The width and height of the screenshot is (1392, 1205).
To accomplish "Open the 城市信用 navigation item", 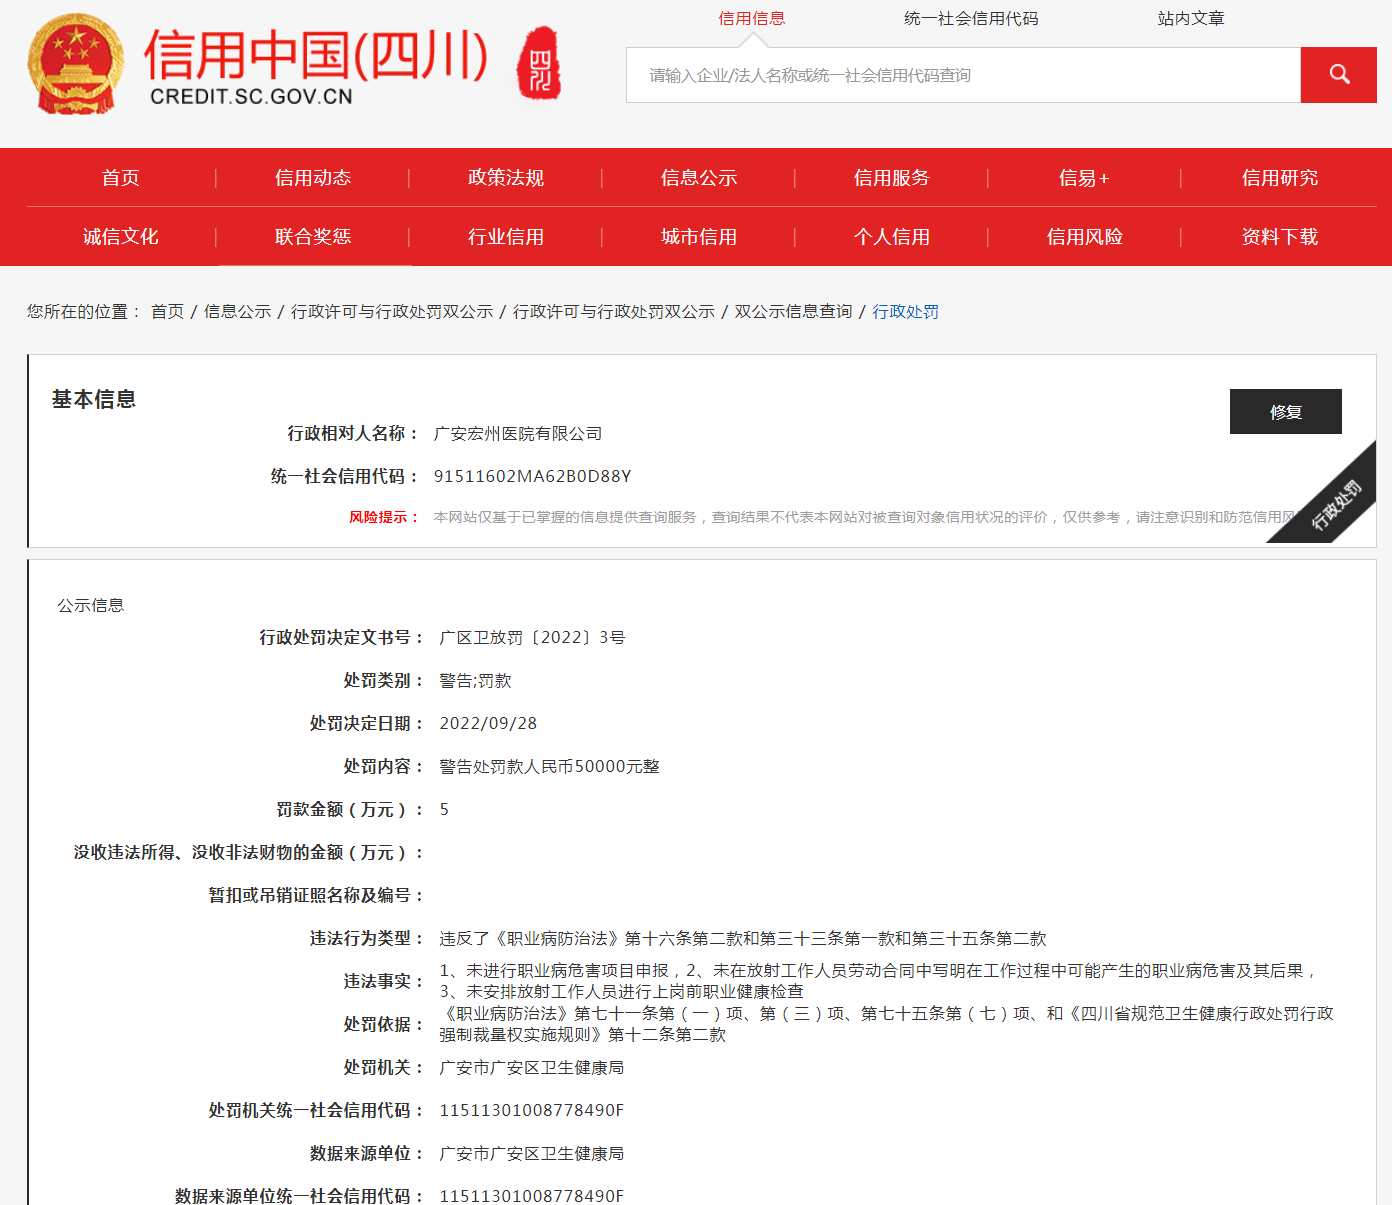I will coord(699,237).
